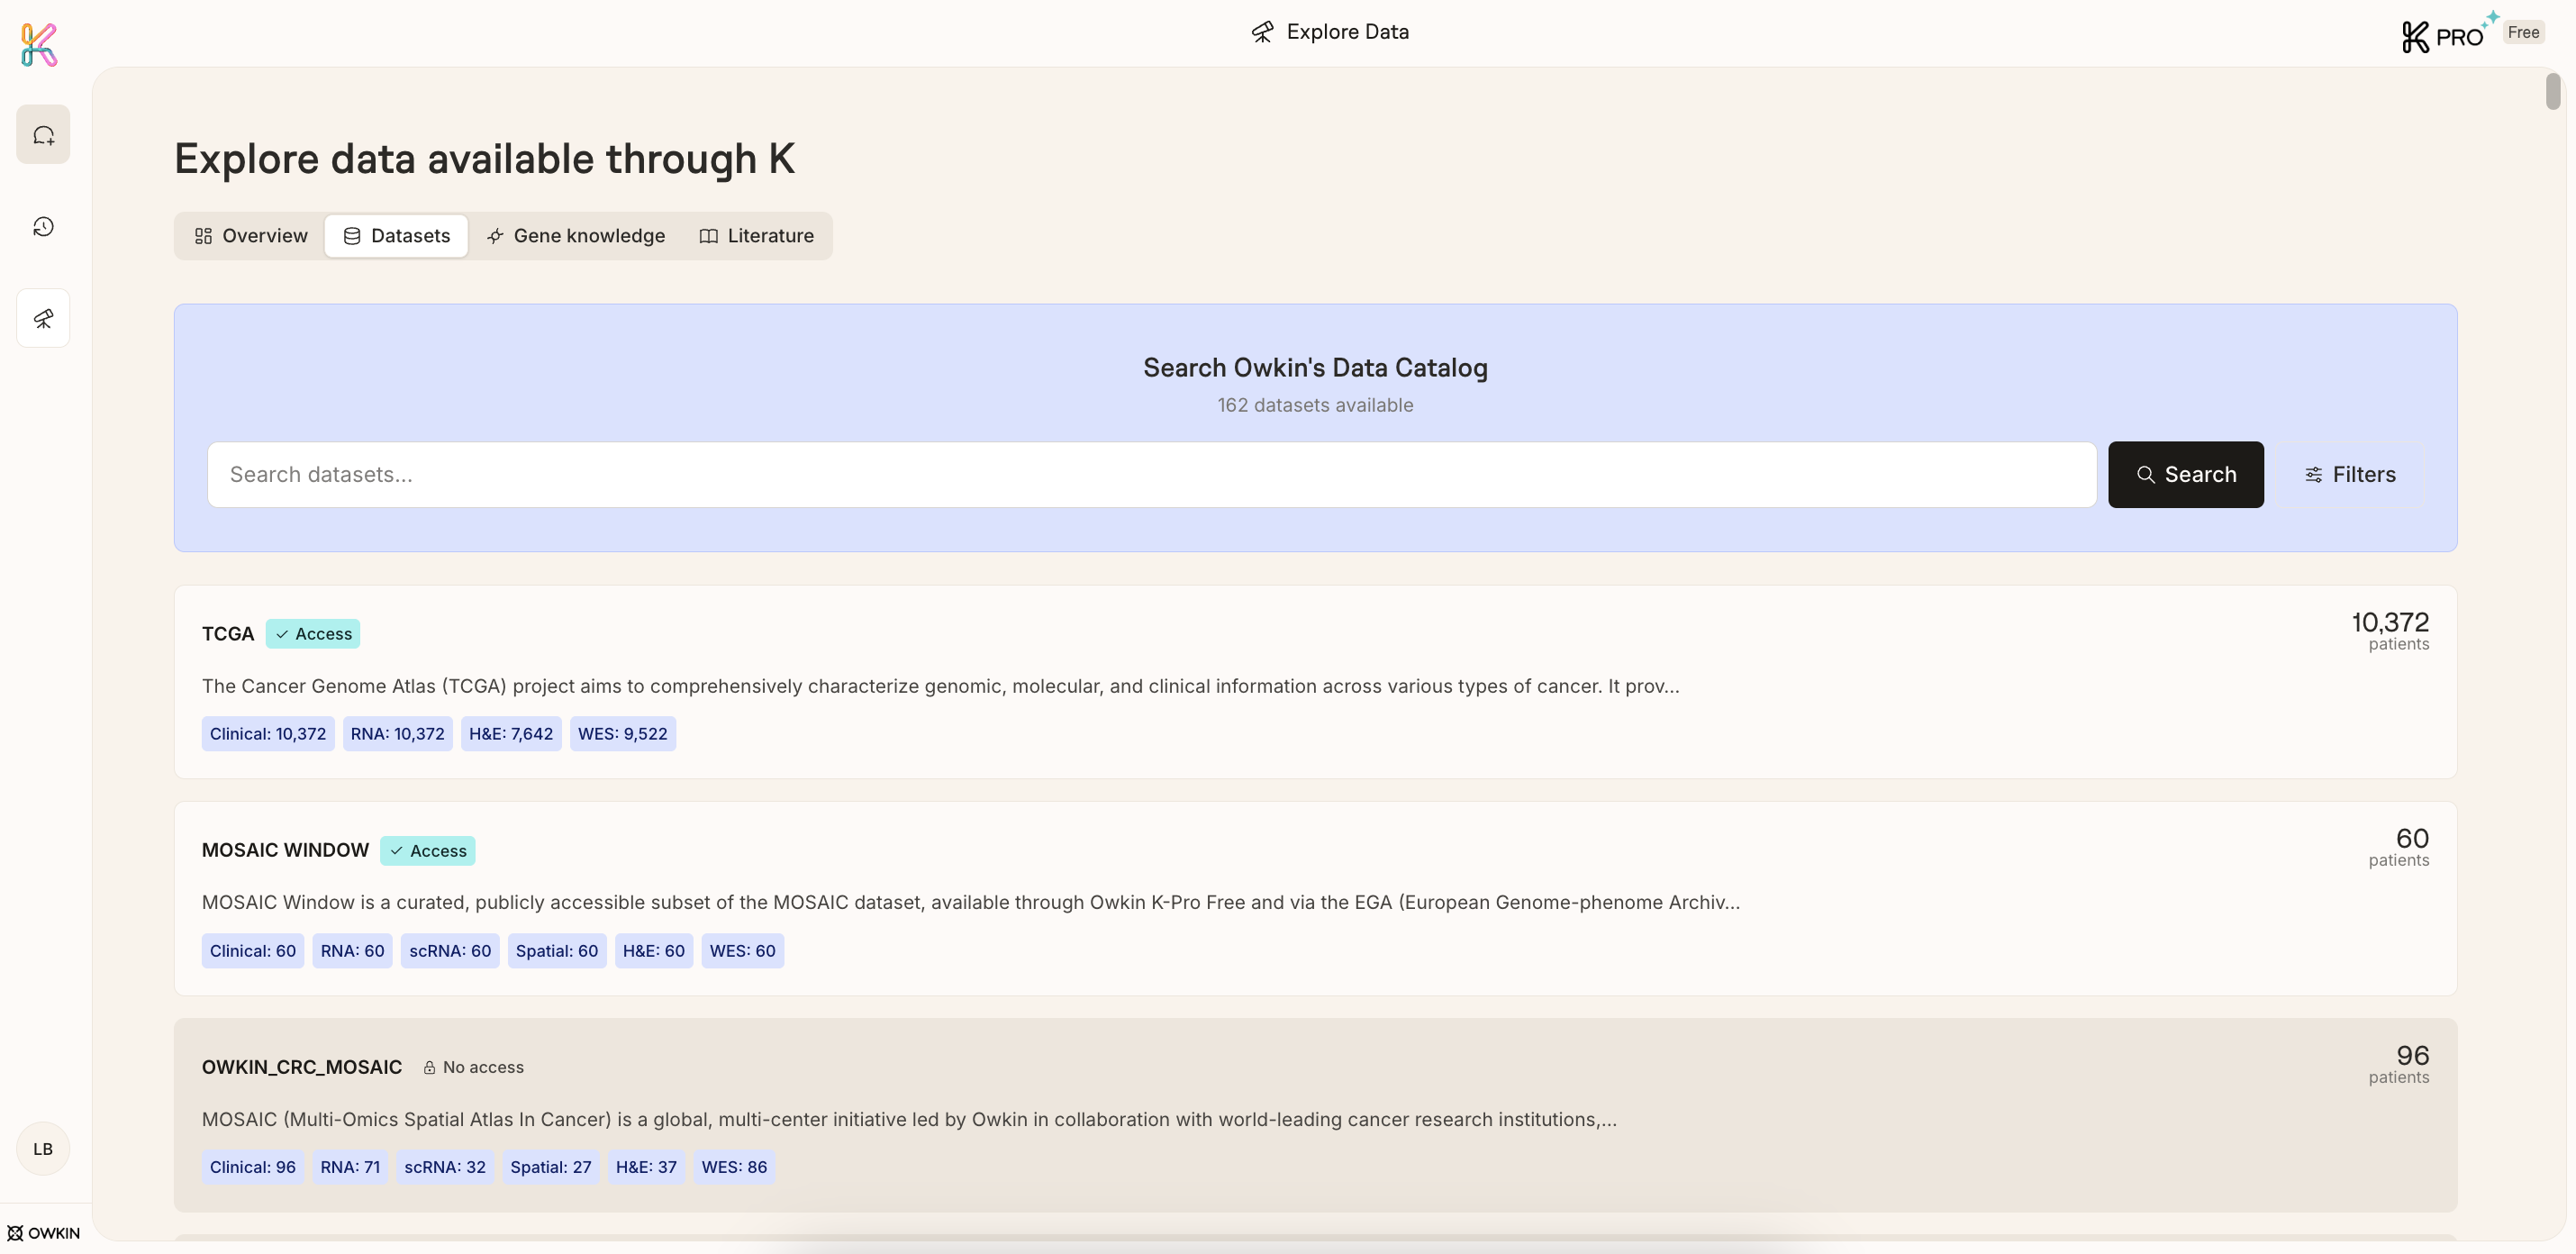
Task: Click the Free plan badge
Action: coord(2523,32)
